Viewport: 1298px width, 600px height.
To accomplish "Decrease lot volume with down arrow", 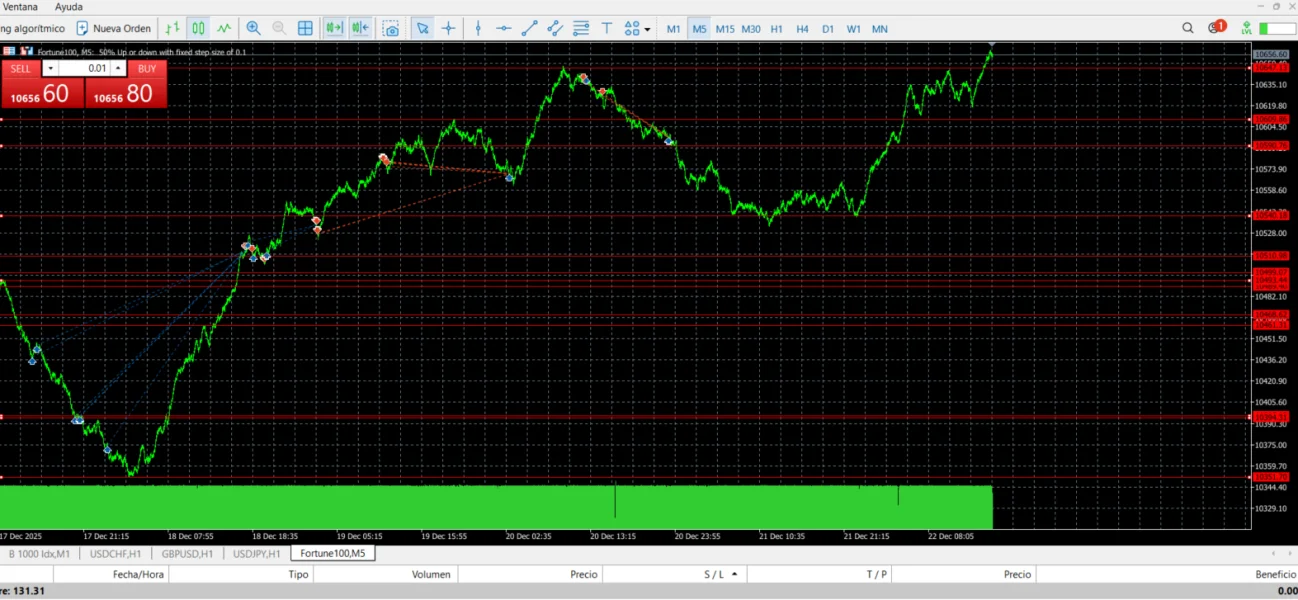I will click(x=50, y=69).
